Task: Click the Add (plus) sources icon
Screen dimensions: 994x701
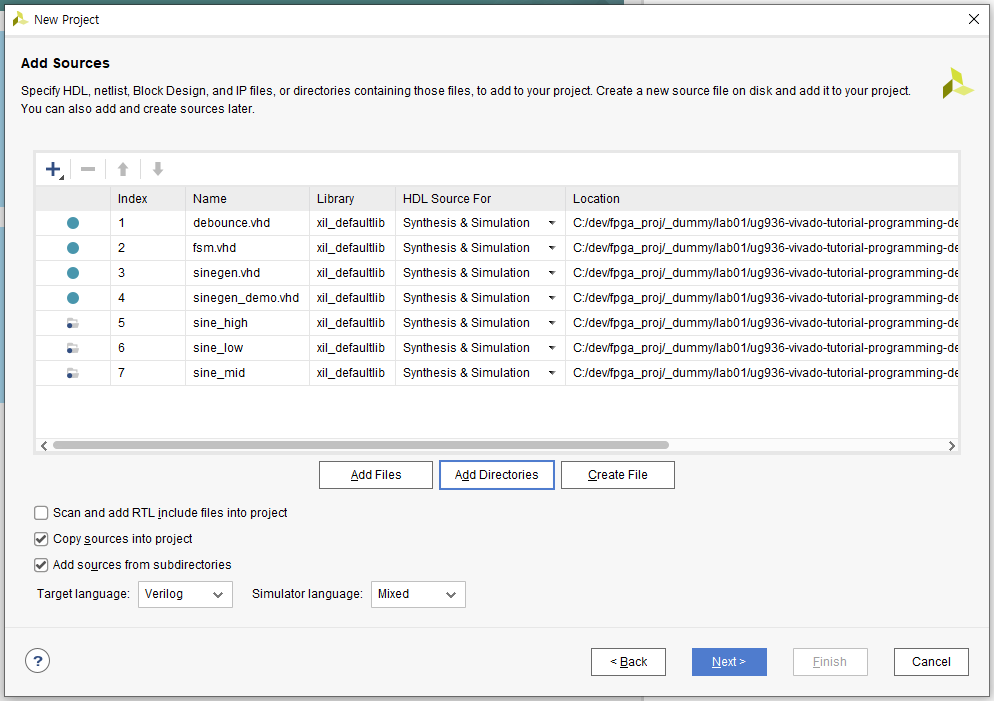Action: [54, 170]
